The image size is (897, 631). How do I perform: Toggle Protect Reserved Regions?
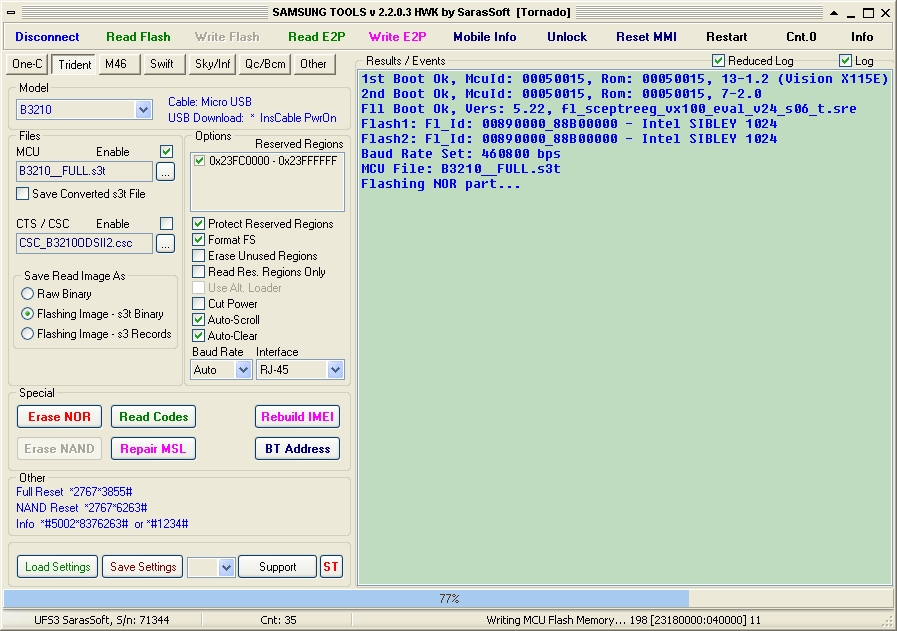(x=198, y=224)
